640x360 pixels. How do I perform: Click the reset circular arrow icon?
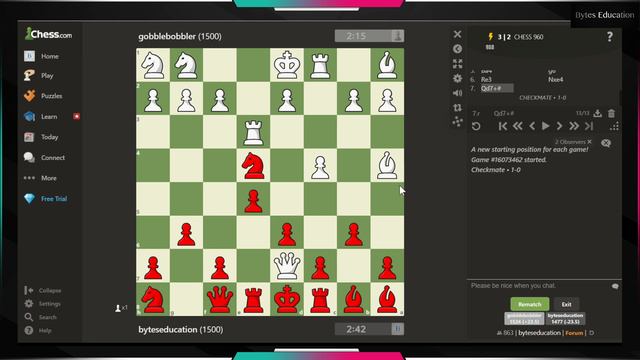(x=476, y=126)
